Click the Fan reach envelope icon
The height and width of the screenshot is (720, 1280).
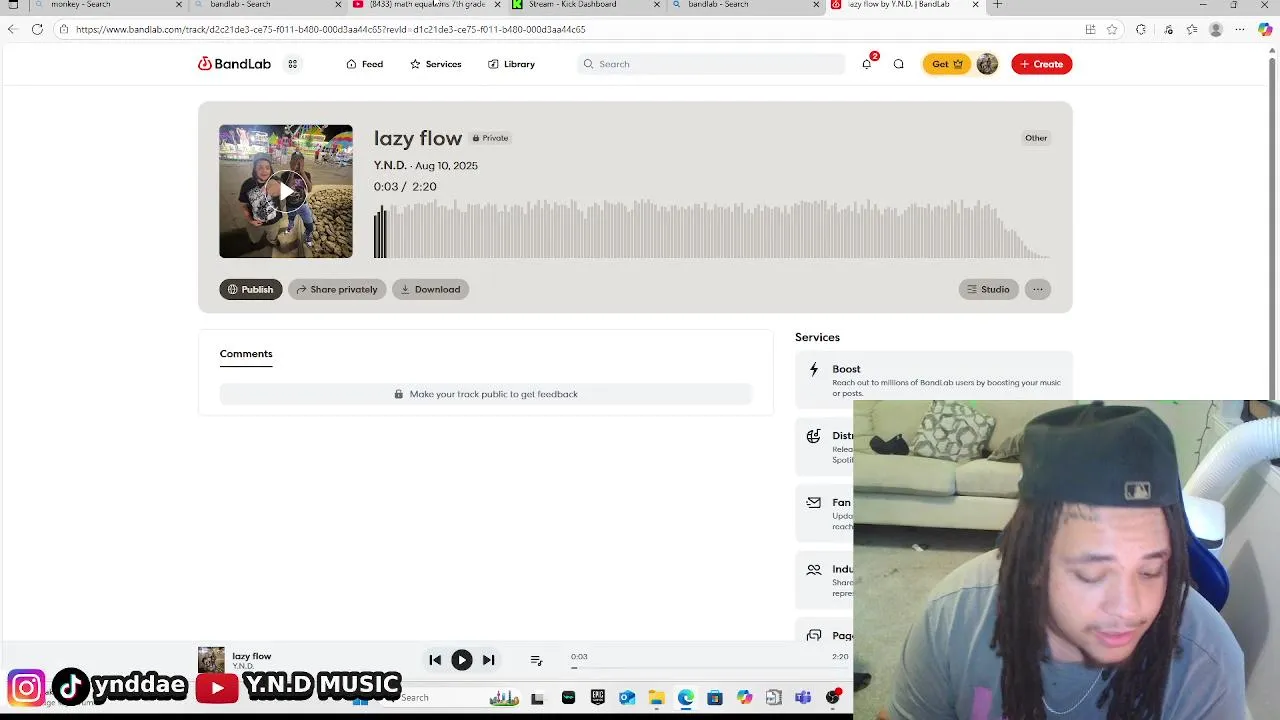(814, 503)
